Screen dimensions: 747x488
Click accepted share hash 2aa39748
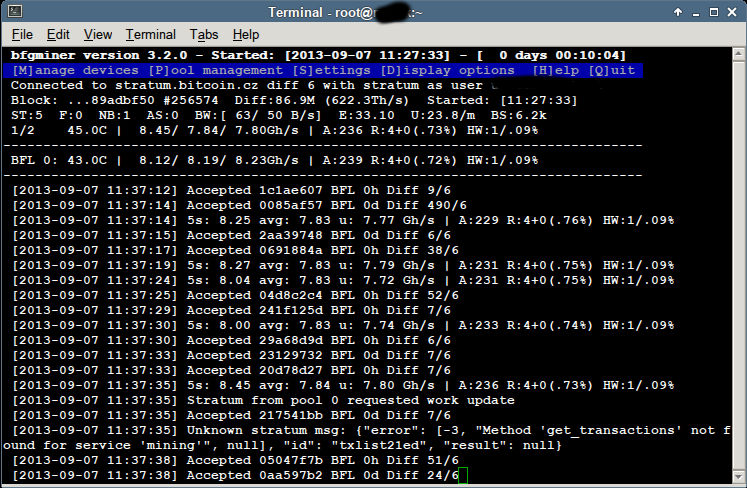pyautogui.click(x=291, y=235)
